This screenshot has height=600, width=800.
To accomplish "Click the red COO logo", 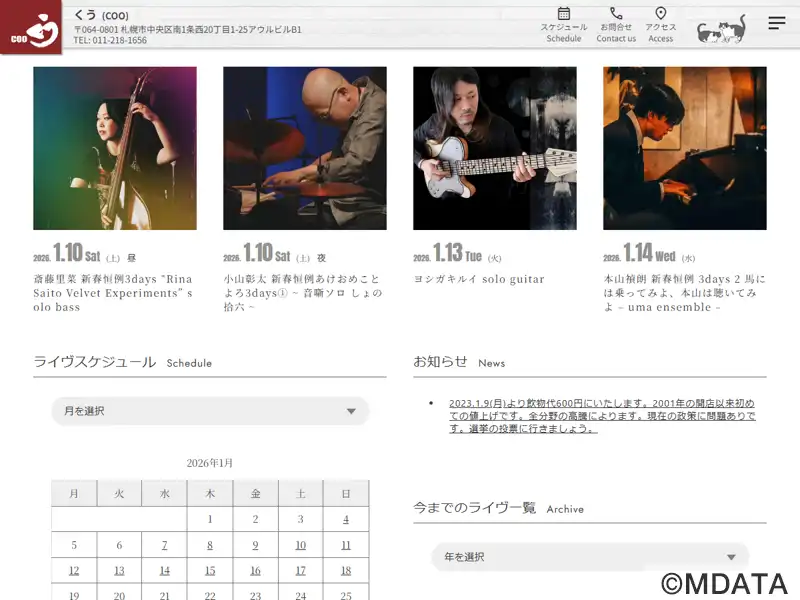I will click(x=31, y=27).
